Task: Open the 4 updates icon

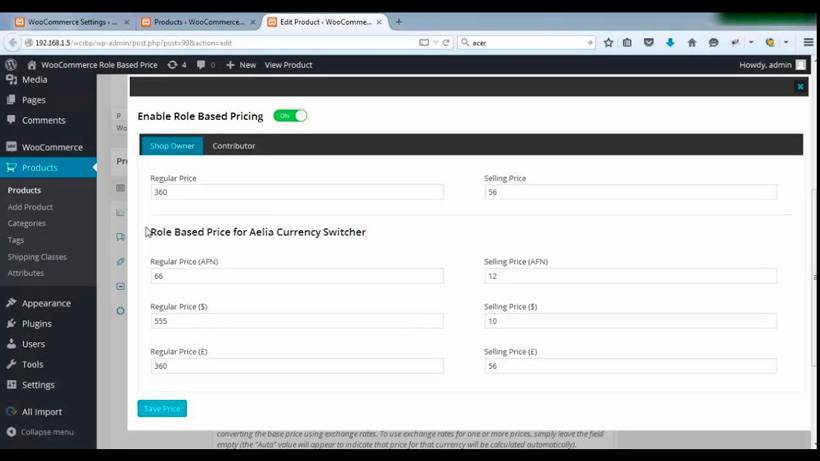Action: click(177, 65)
